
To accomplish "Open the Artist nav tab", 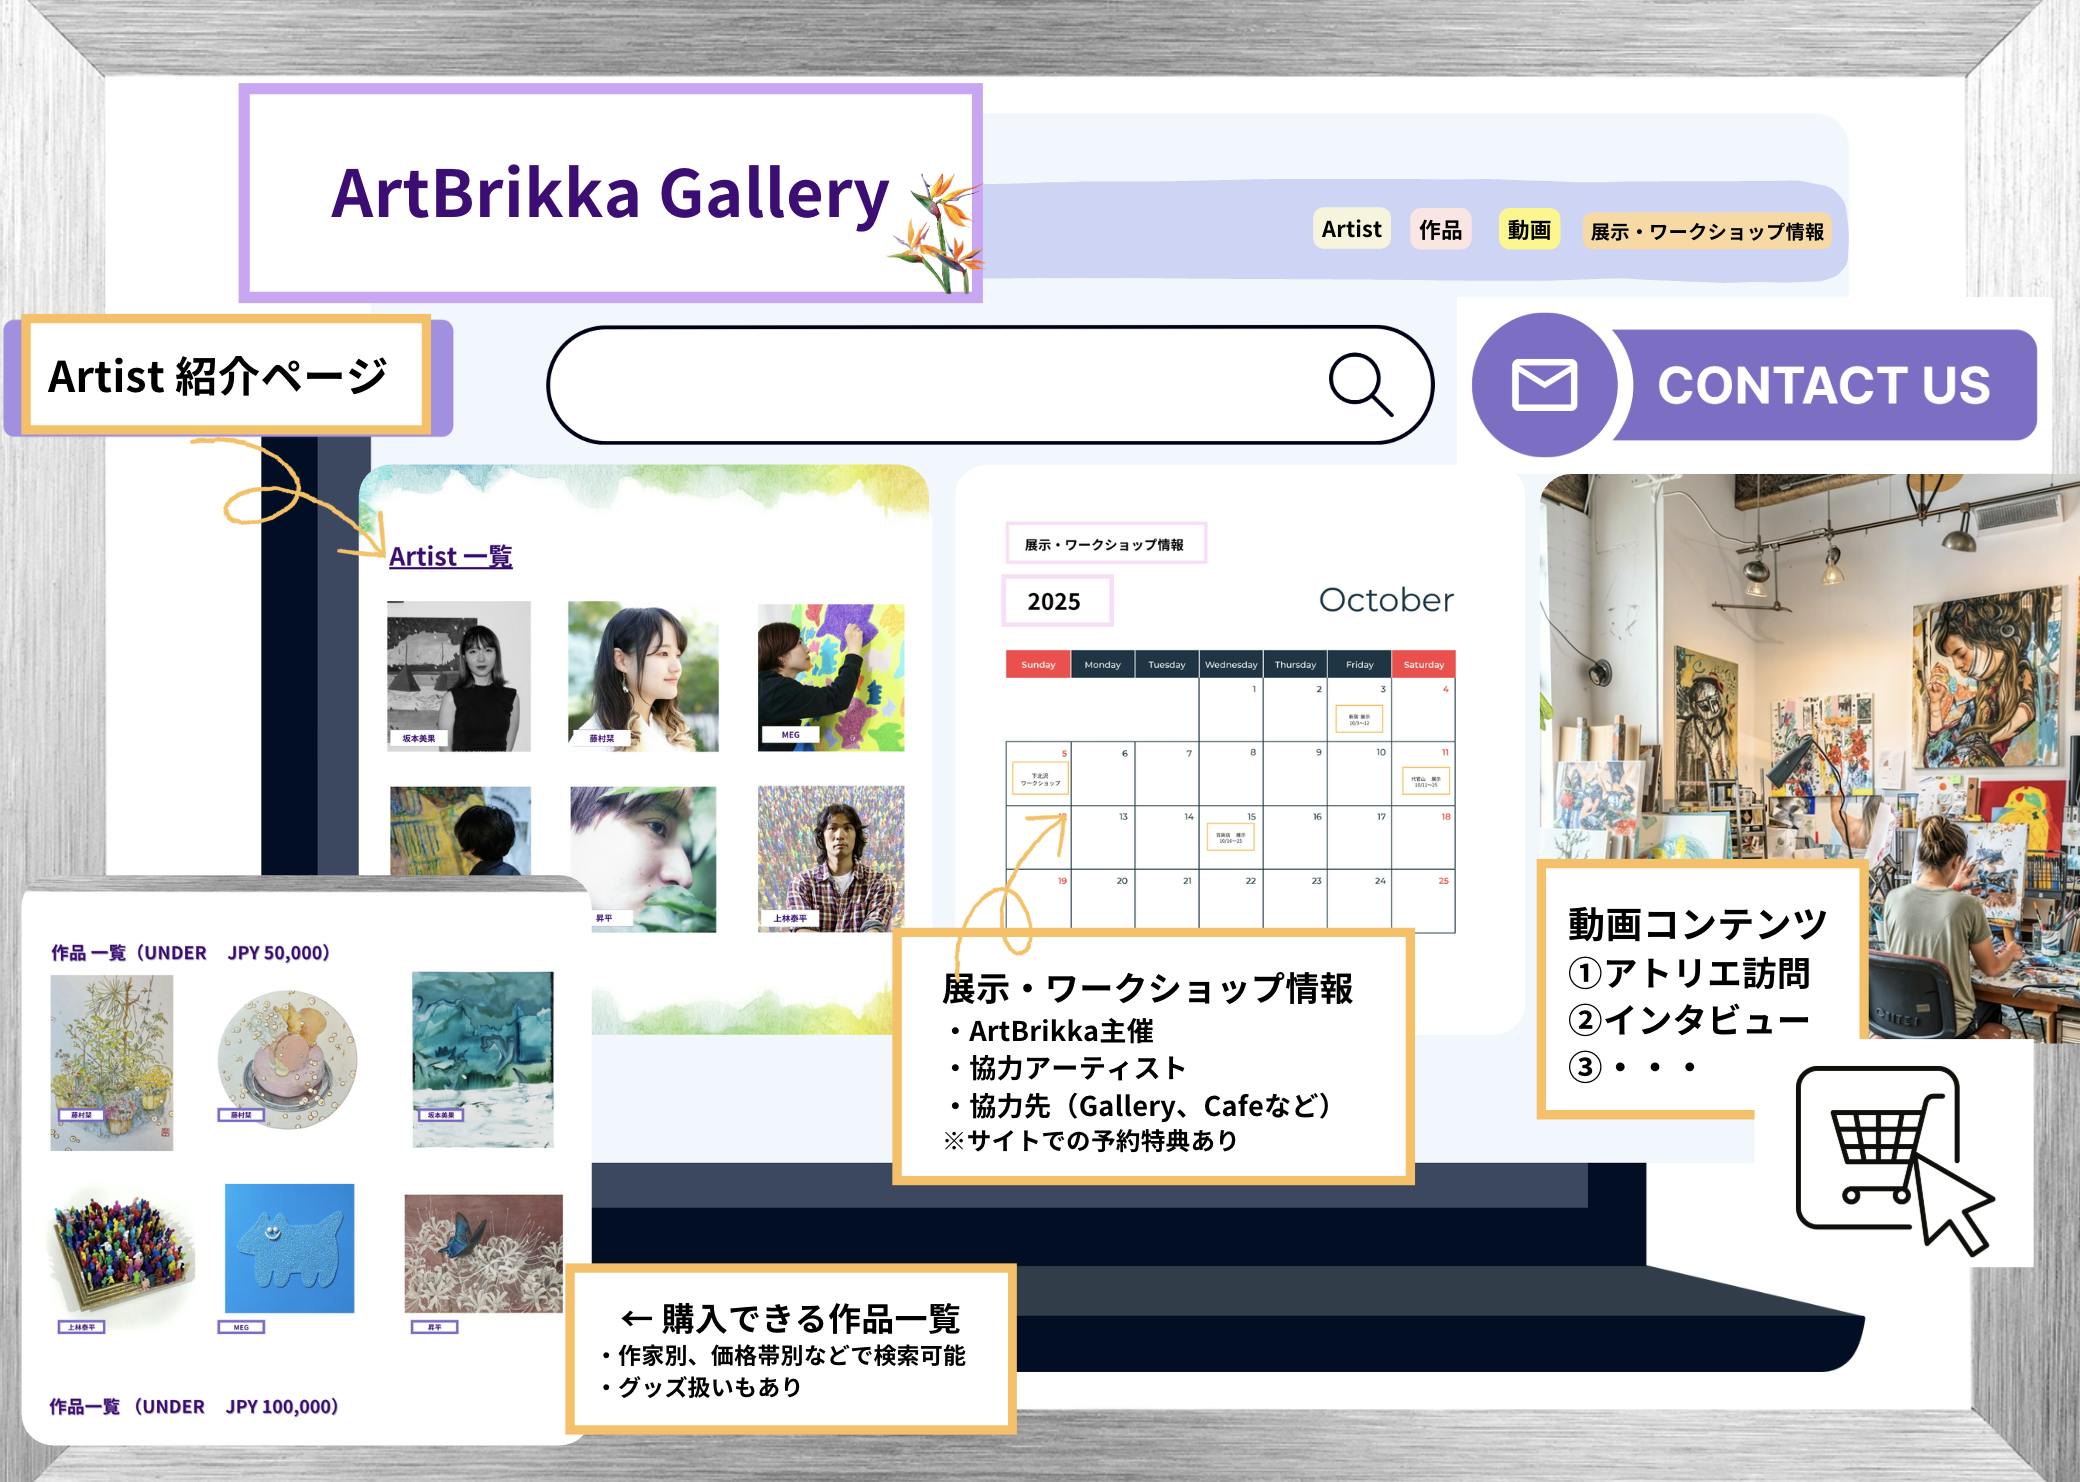I will [1351, 230].
